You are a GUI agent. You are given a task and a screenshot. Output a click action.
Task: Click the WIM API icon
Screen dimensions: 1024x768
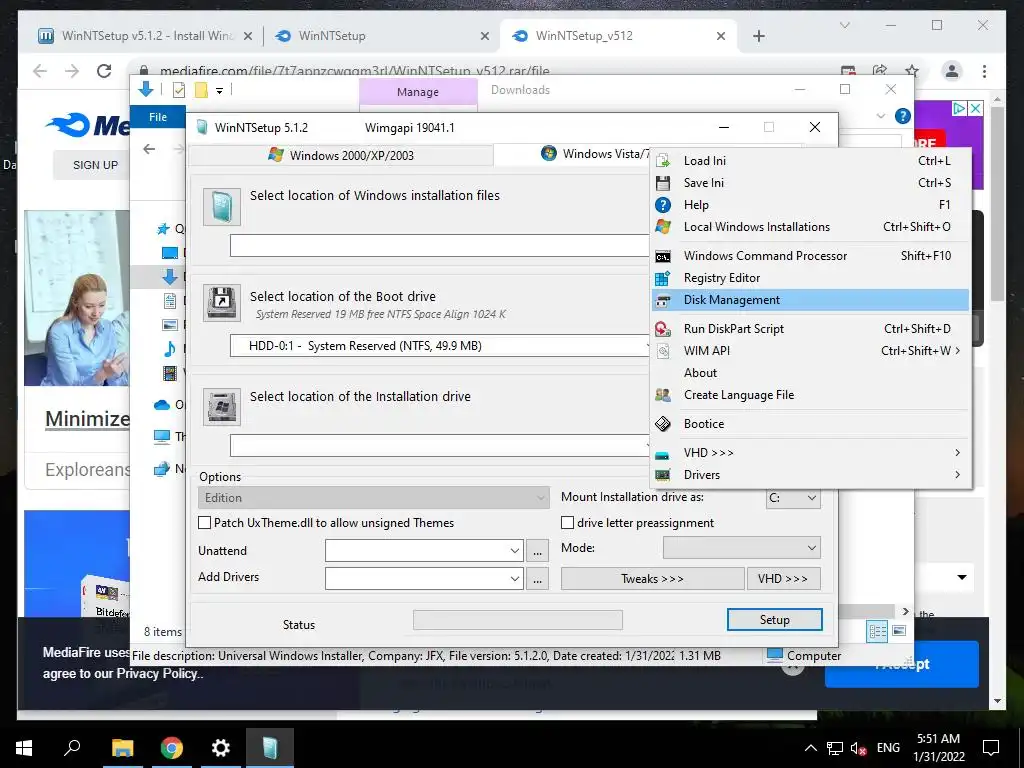[663, 351]
